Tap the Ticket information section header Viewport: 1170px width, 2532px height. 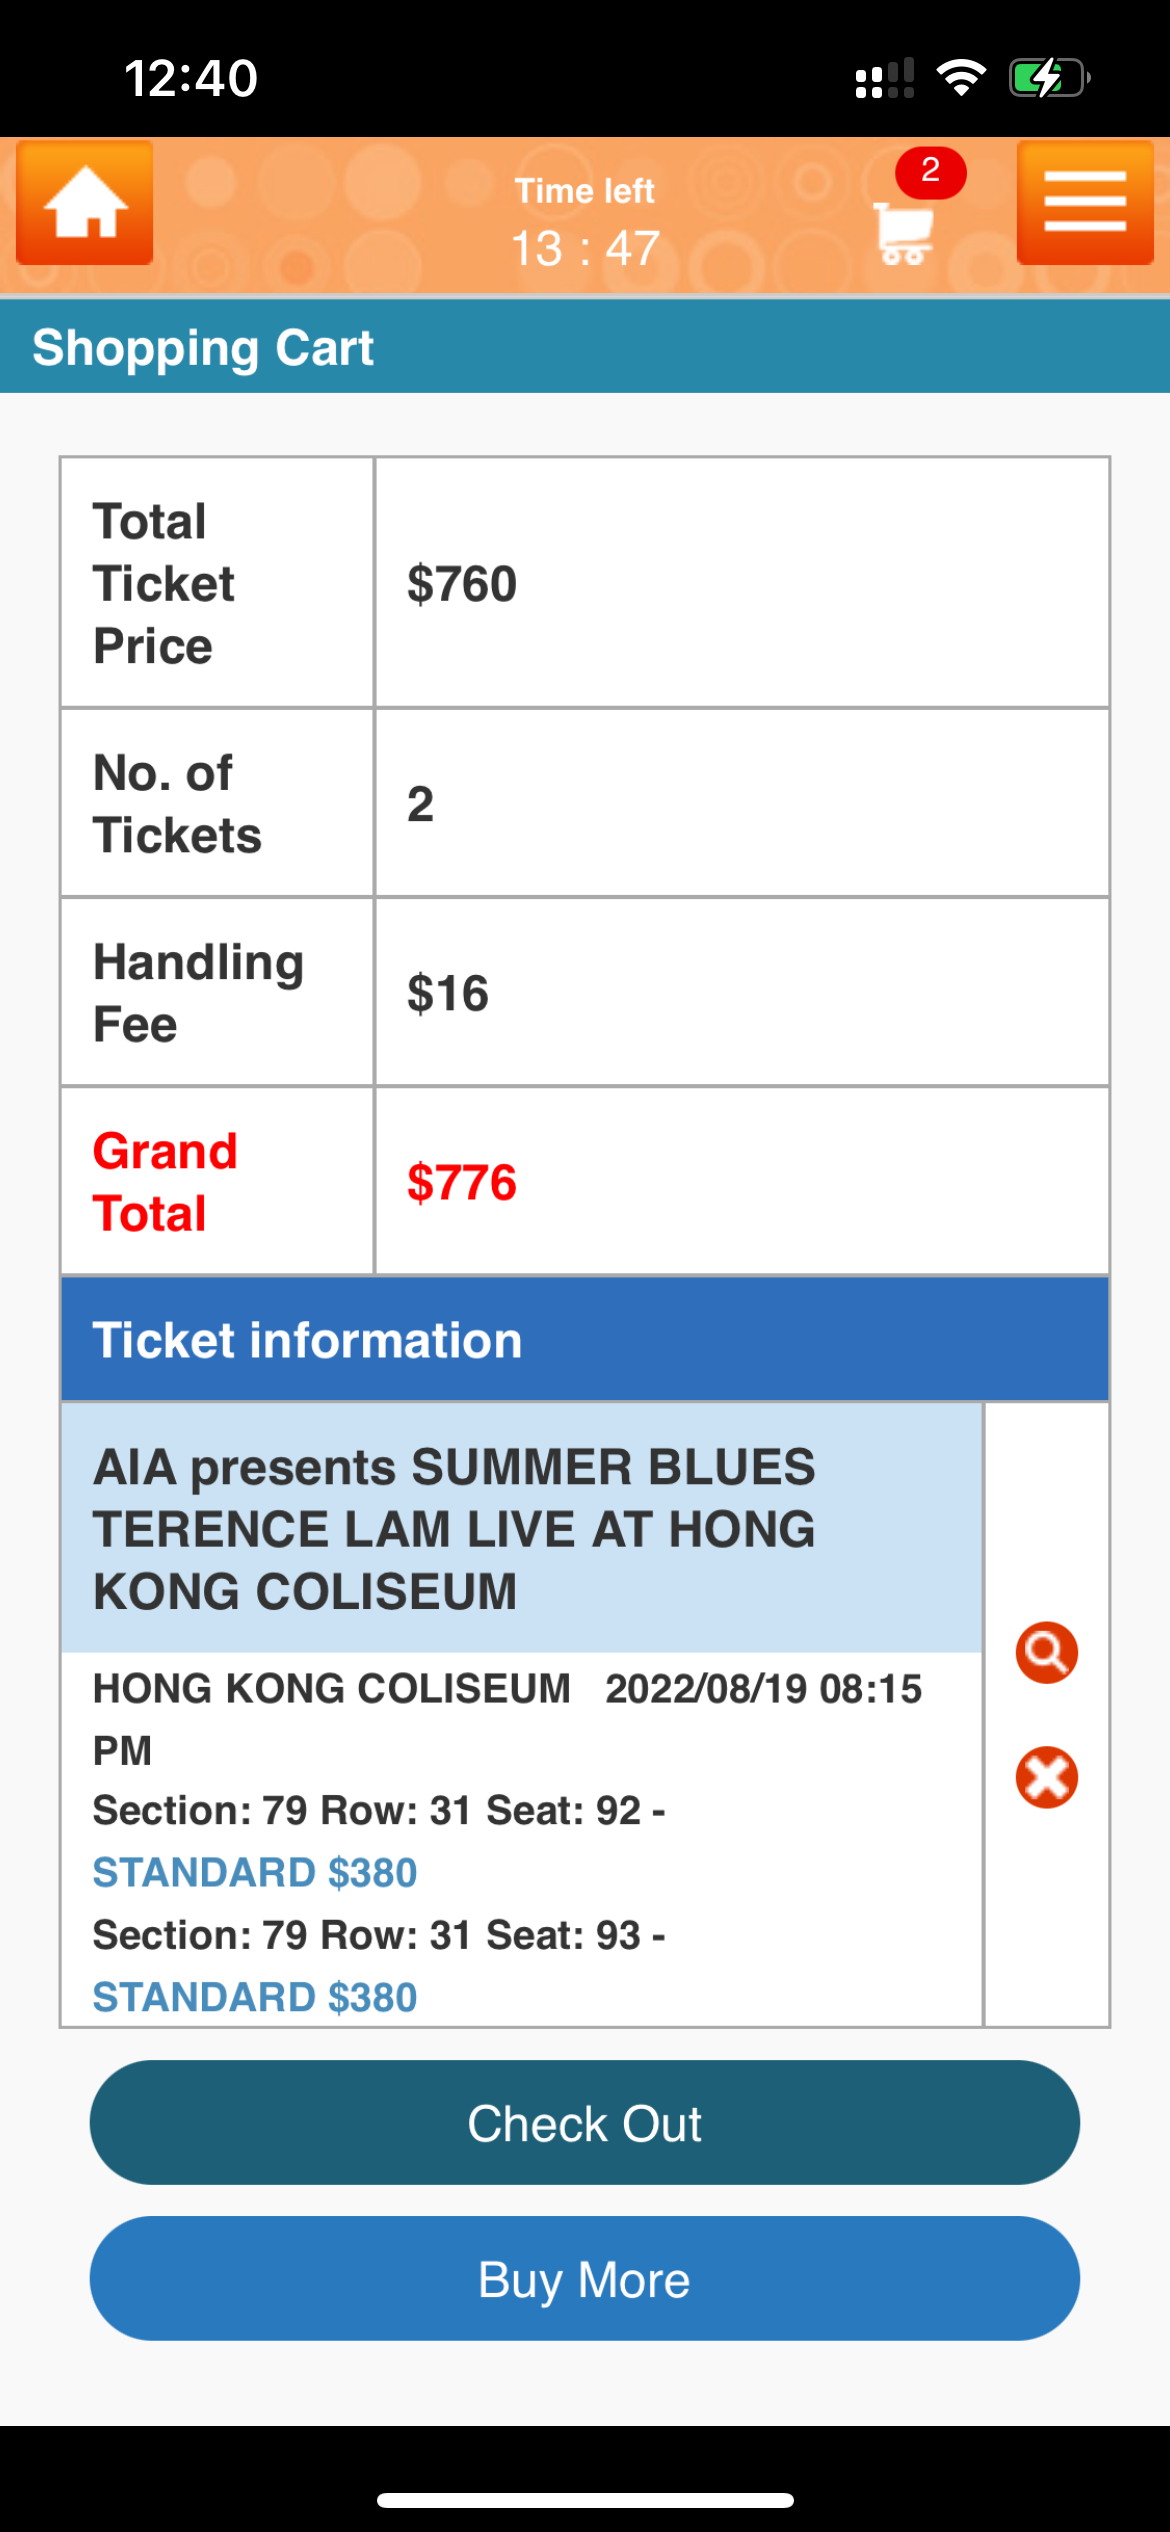(585, 1339)
